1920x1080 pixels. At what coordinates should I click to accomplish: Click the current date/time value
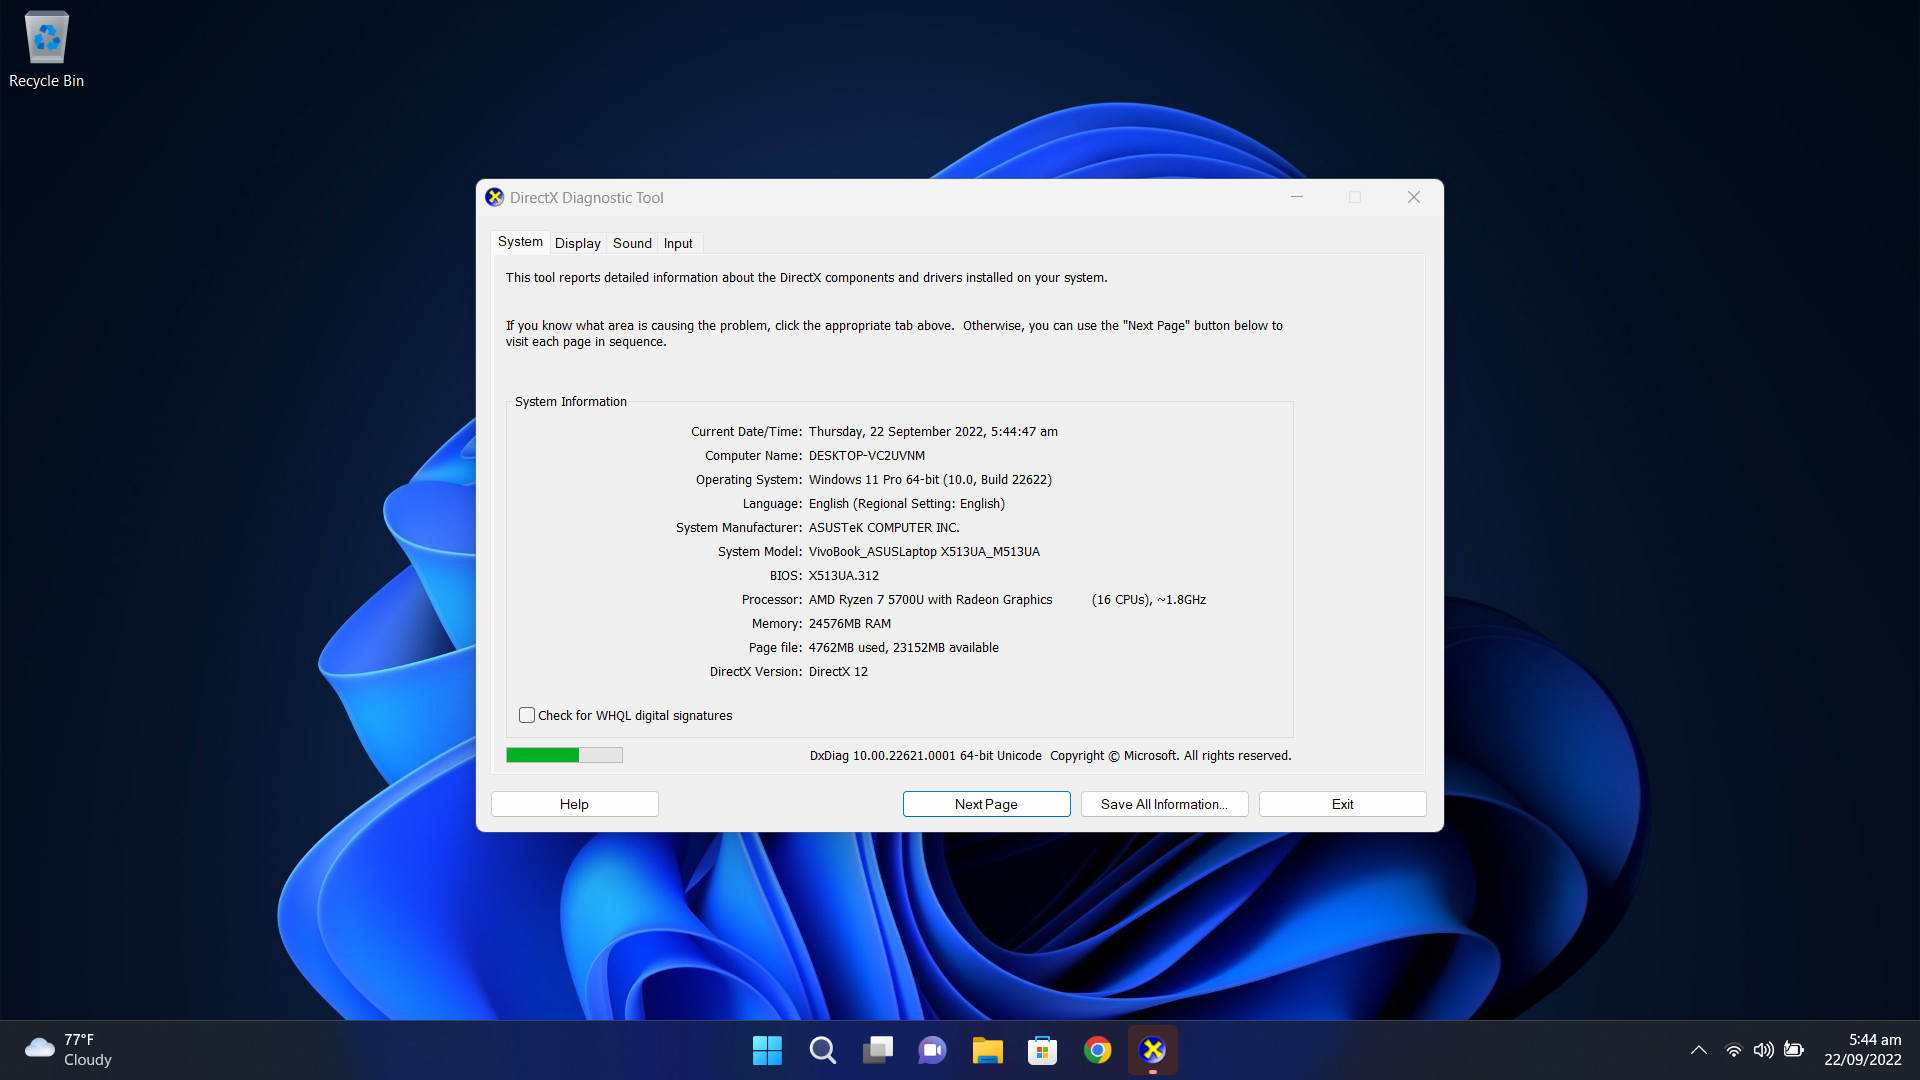pyautogui.click(x=933, y=432)
